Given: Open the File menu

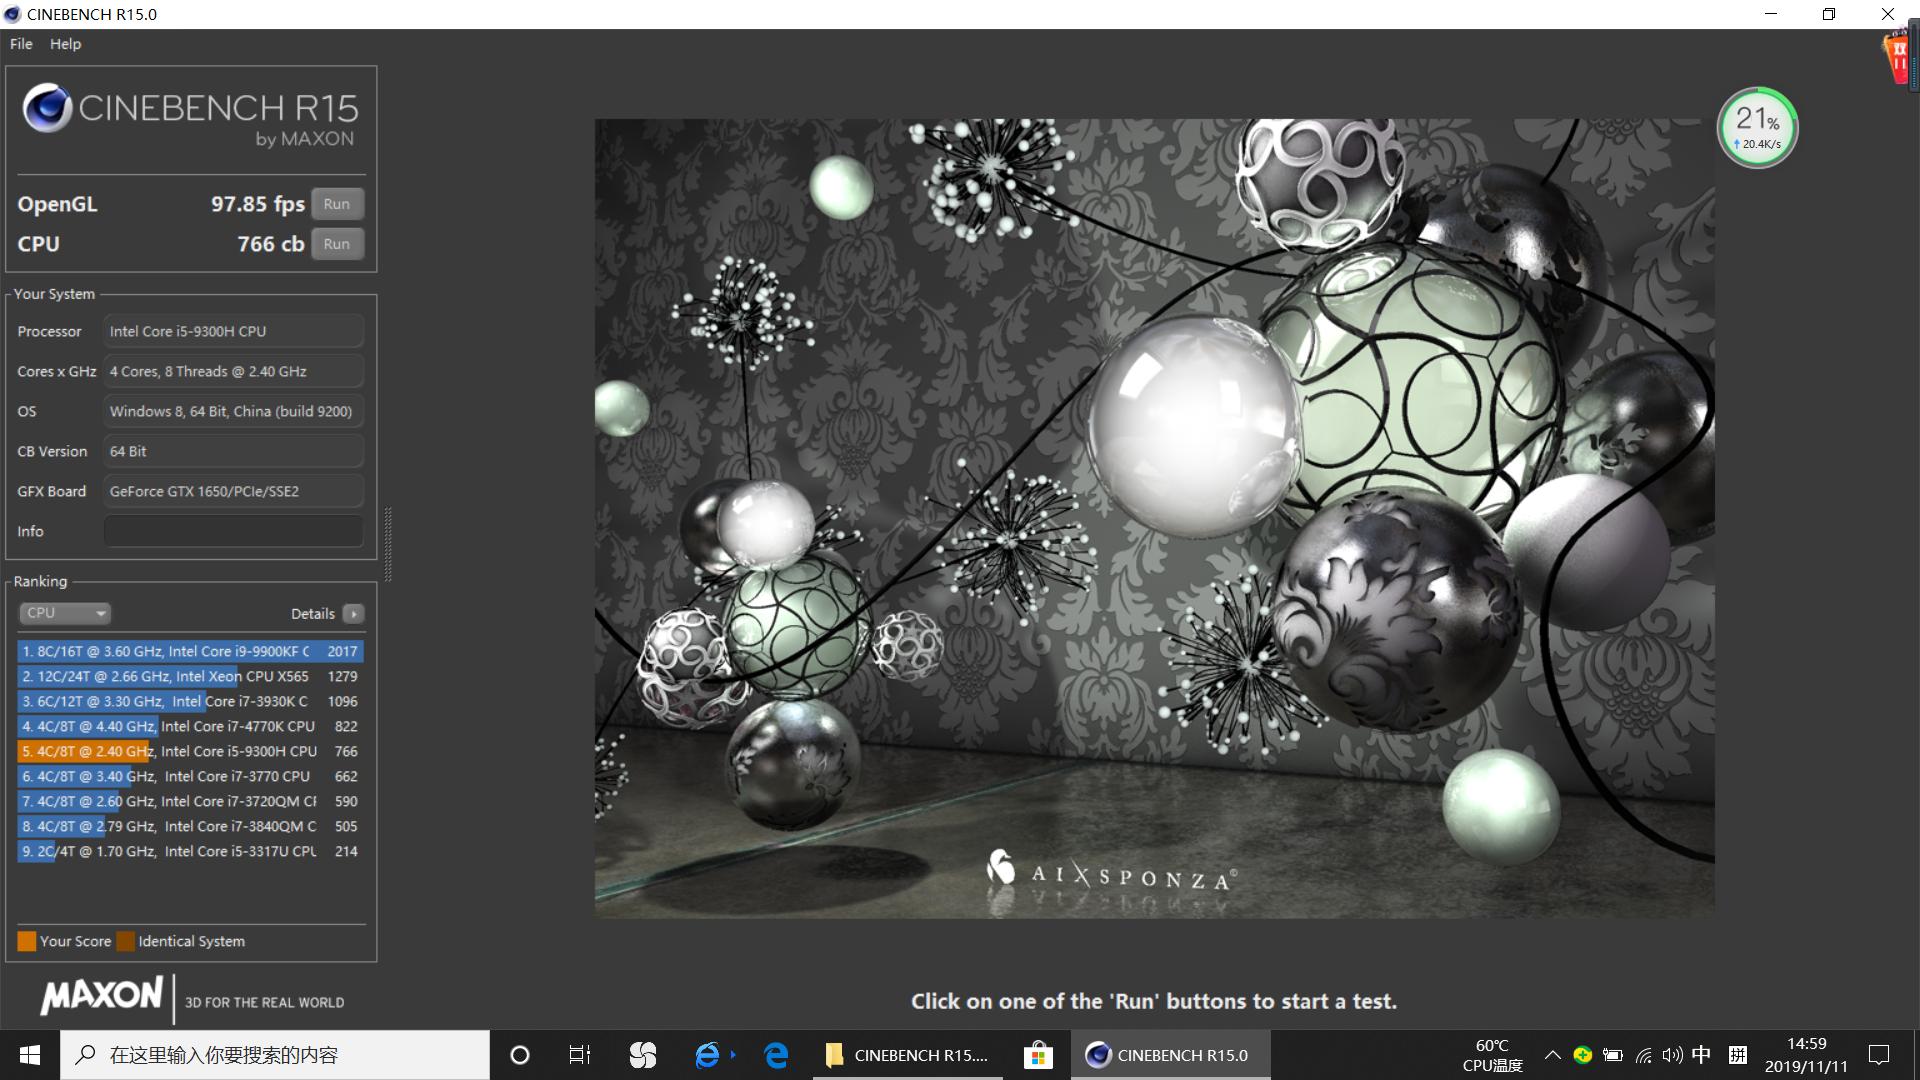Looking at the screenshot, I should coord(21,44).
